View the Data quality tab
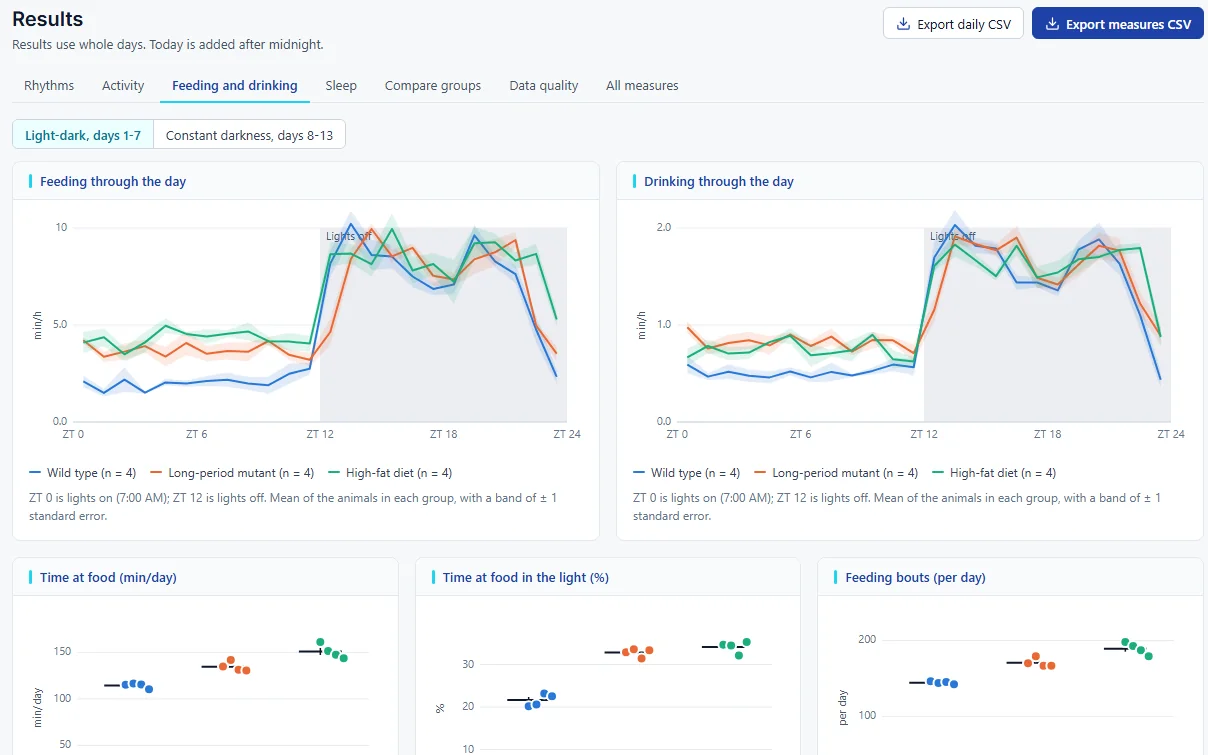 (x=544, y=86)
